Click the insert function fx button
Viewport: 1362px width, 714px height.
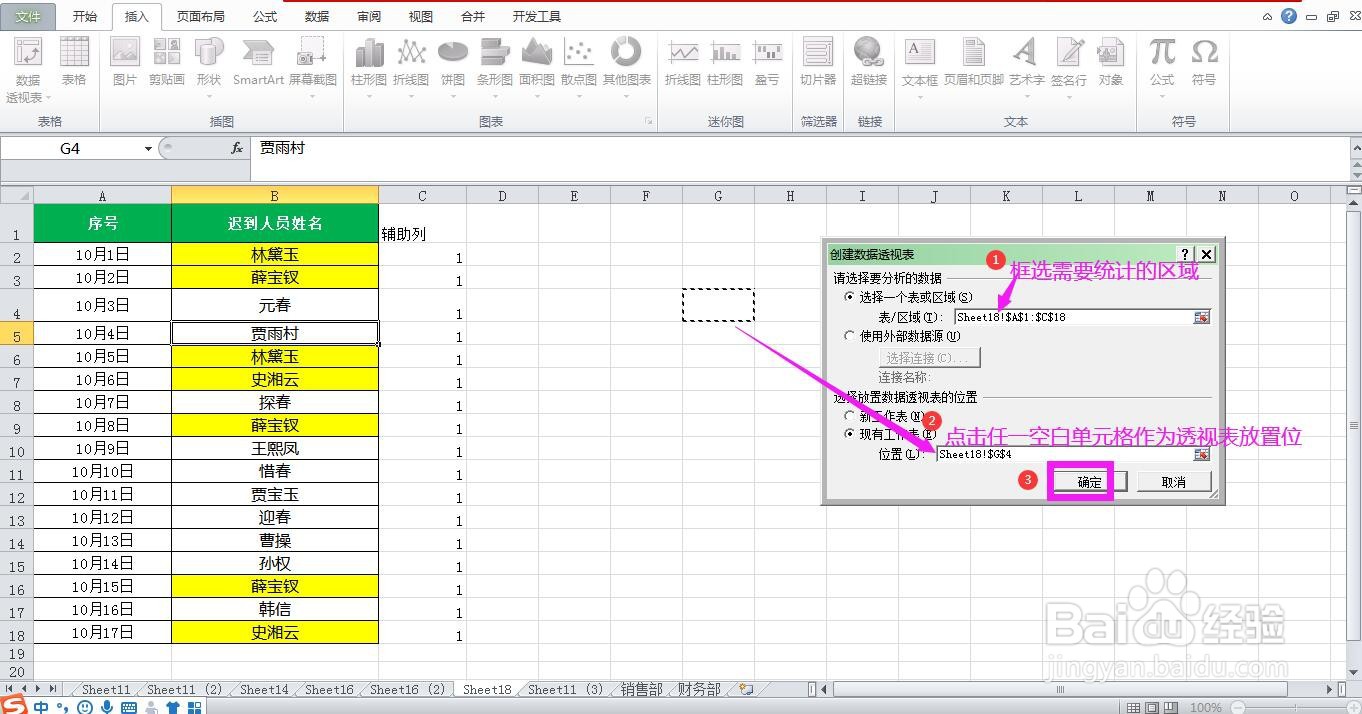coord(237,148)
